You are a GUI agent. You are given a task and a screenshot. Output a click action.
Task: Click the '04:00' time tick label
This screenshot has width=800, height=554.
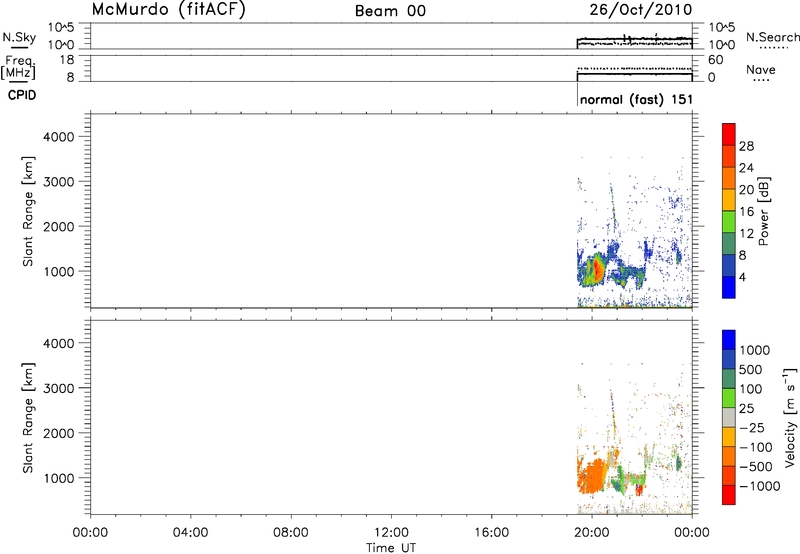click(190, 533)
